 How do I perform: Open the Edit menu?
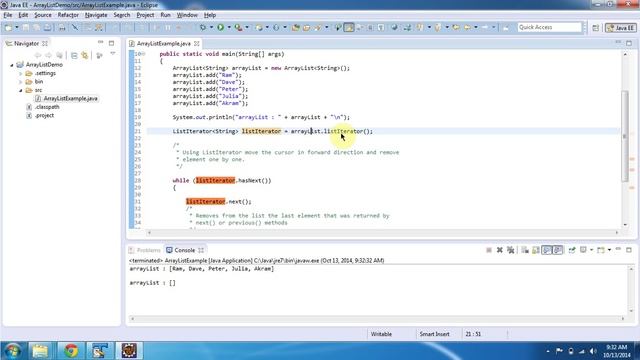[x=23, y=15]
